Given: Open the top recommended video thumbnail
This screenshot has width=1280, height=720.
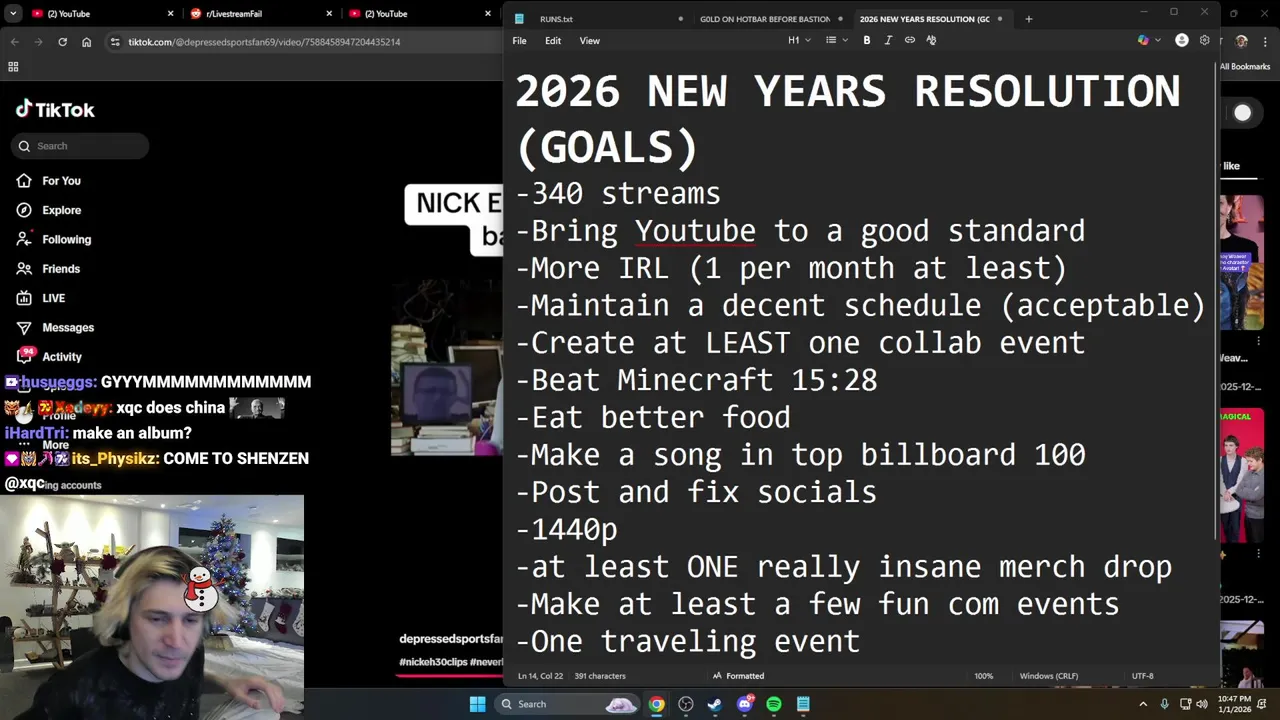Looking at the screenshot, I should pos(1242,263).
